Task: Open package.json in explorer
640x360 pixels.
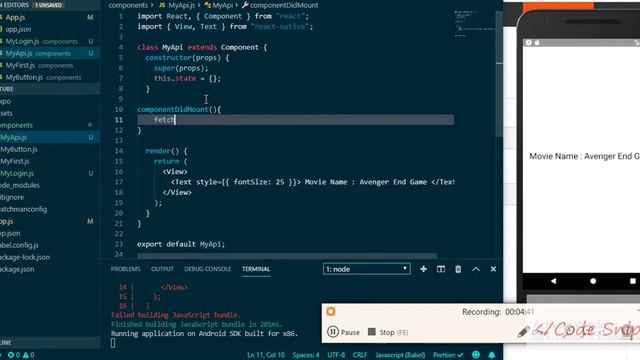Action: point(49,269)
